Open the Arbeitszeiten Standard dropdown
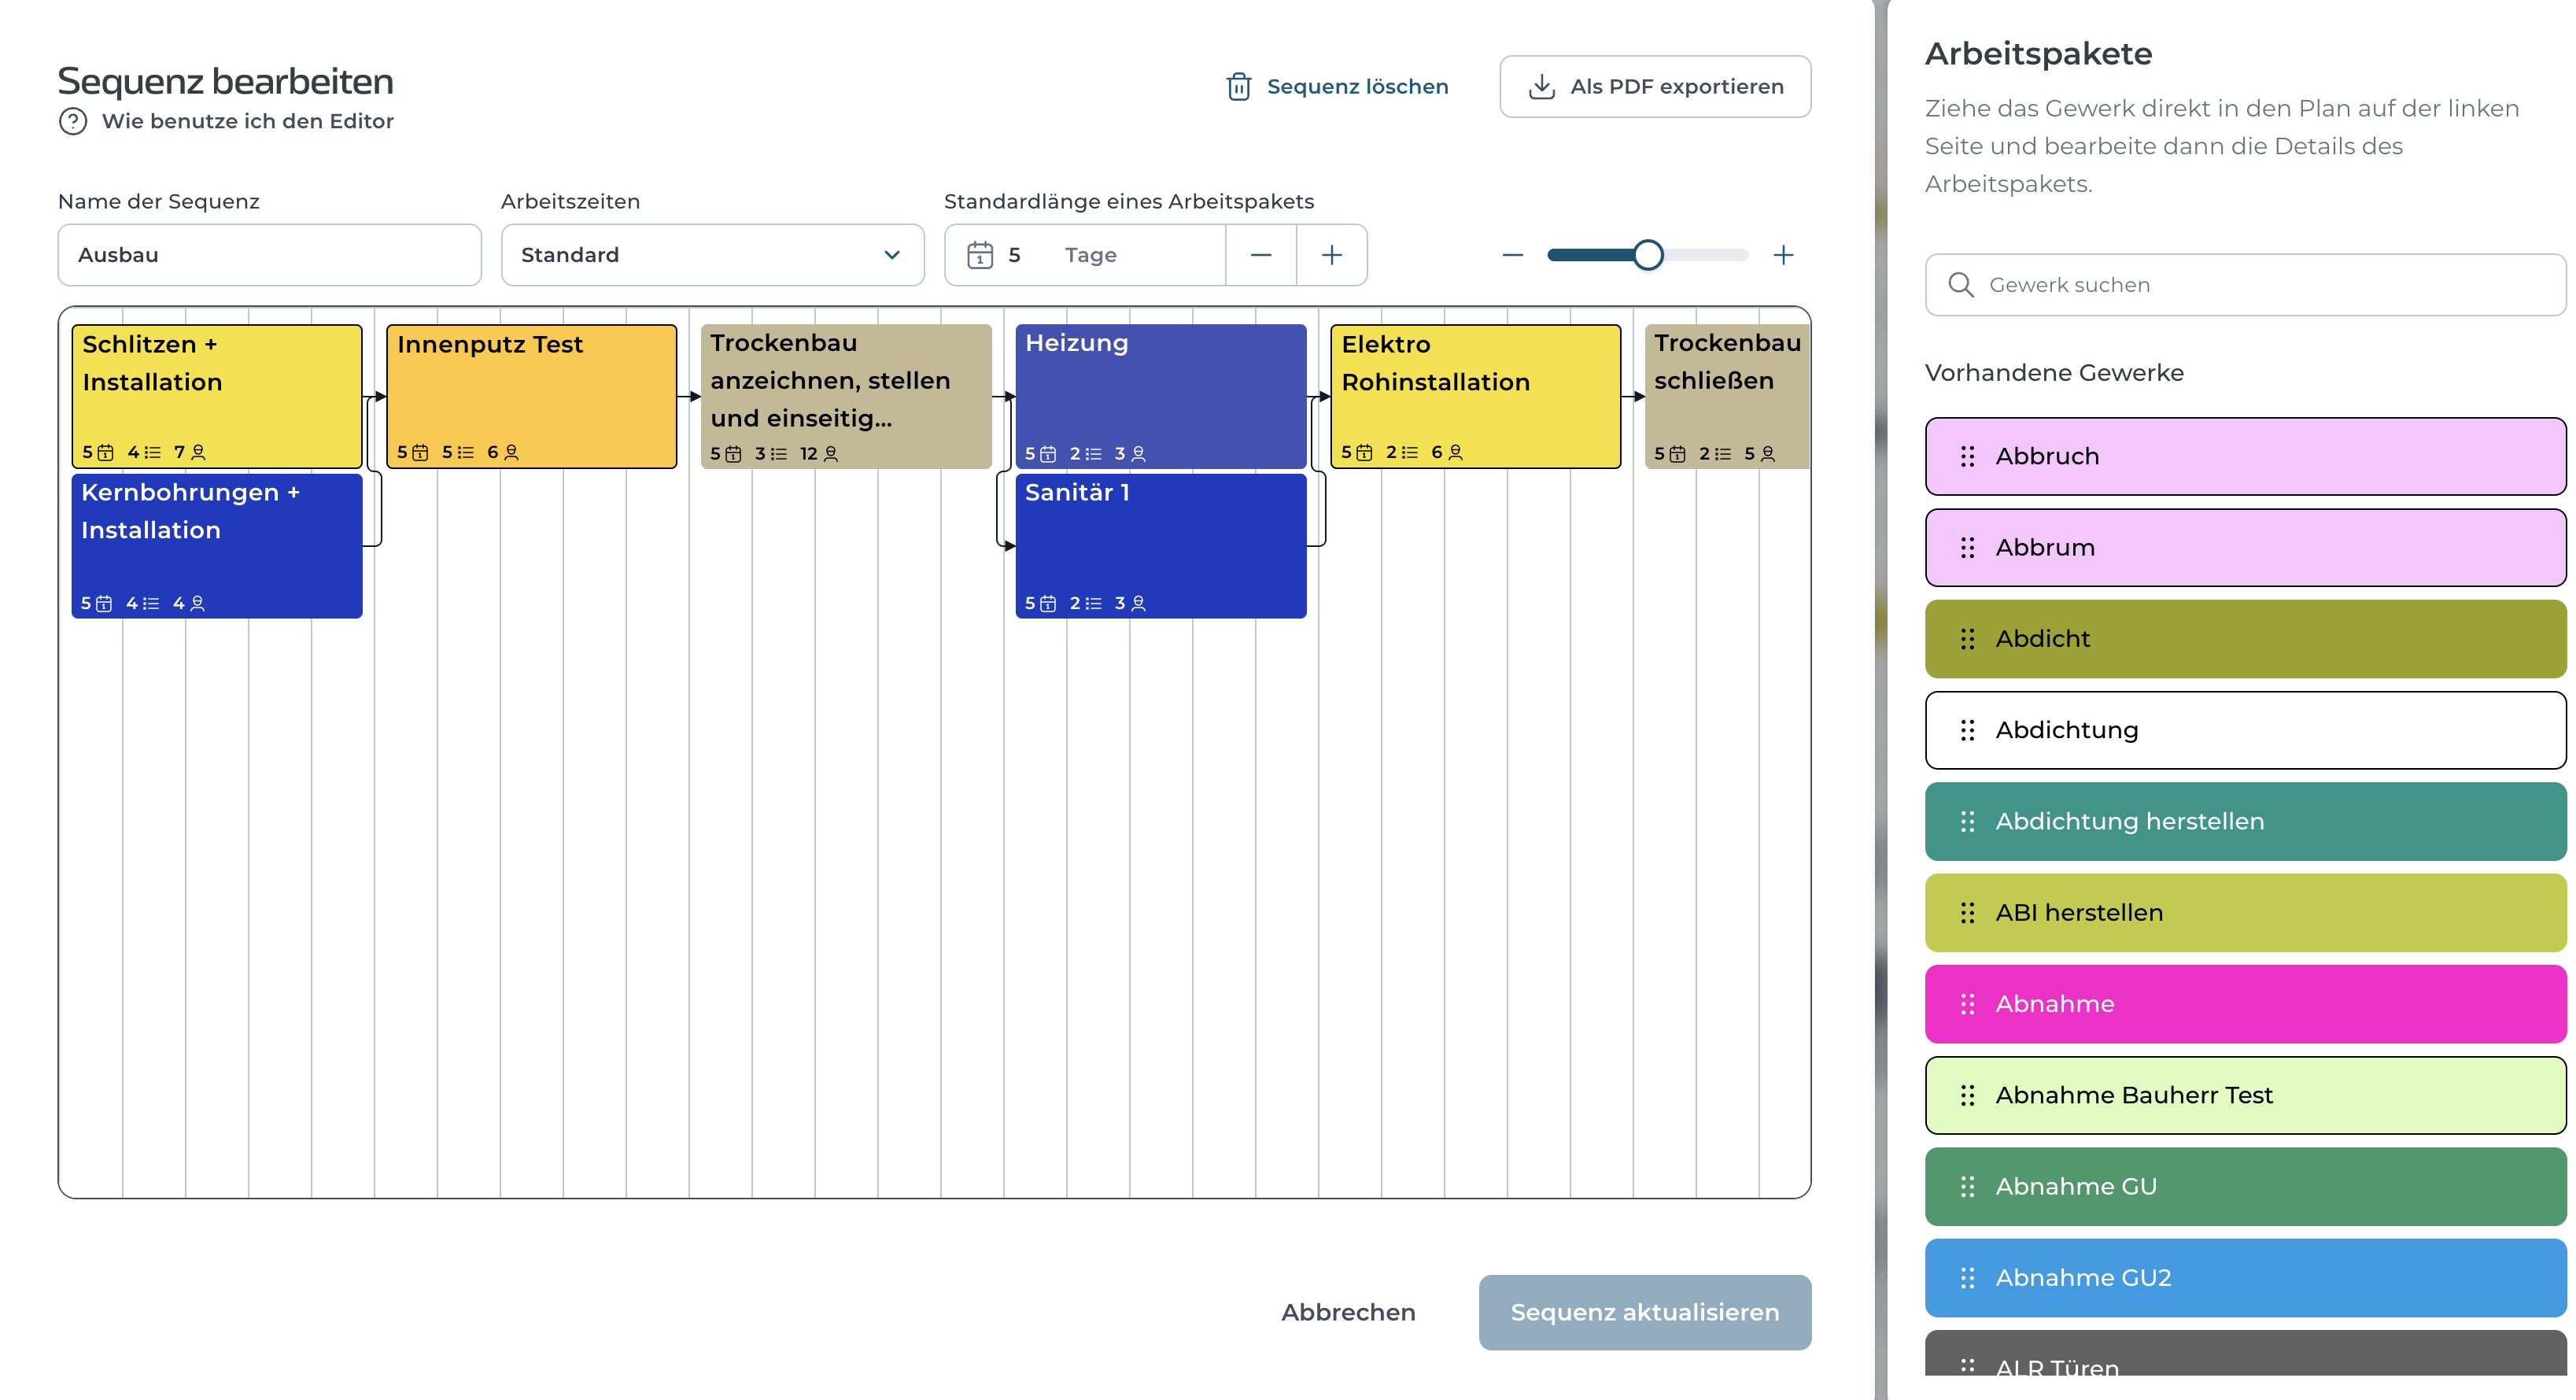The width and height of the screenshot is (2576, 1400). (x=712, y=255)
